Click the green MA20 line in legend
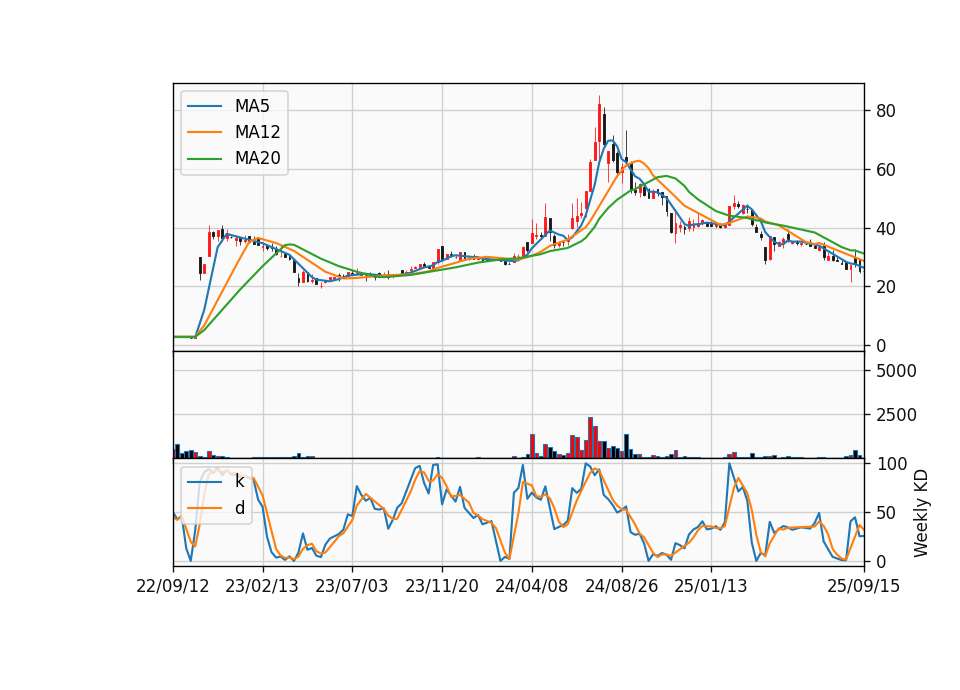Screen dimensions: 960x690 (204, 158)
